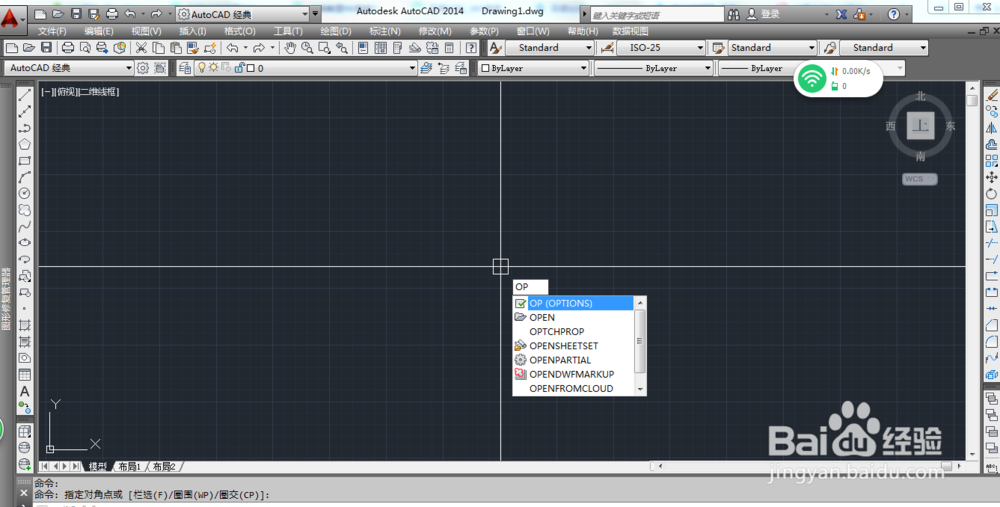This screenshot has height=507, width=1000.
Task: Select the Polyline draw tool
Action: coord(25,128)
